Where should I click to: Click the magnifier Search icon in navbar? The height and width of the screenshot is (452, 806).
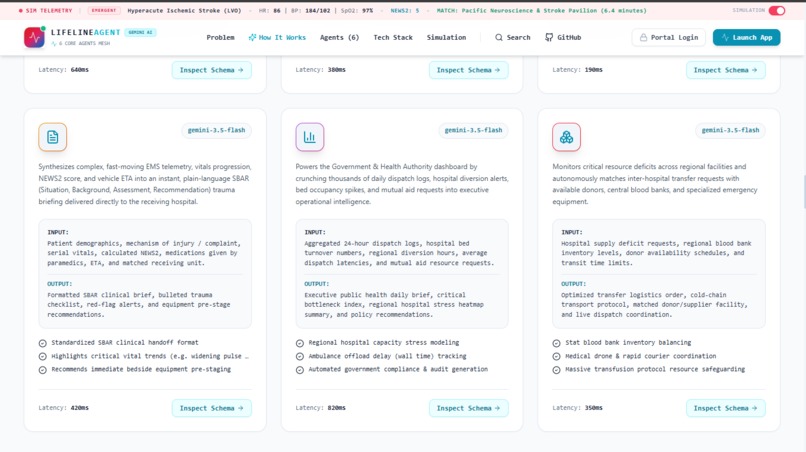pyautogui.click(x=499, y=38)
